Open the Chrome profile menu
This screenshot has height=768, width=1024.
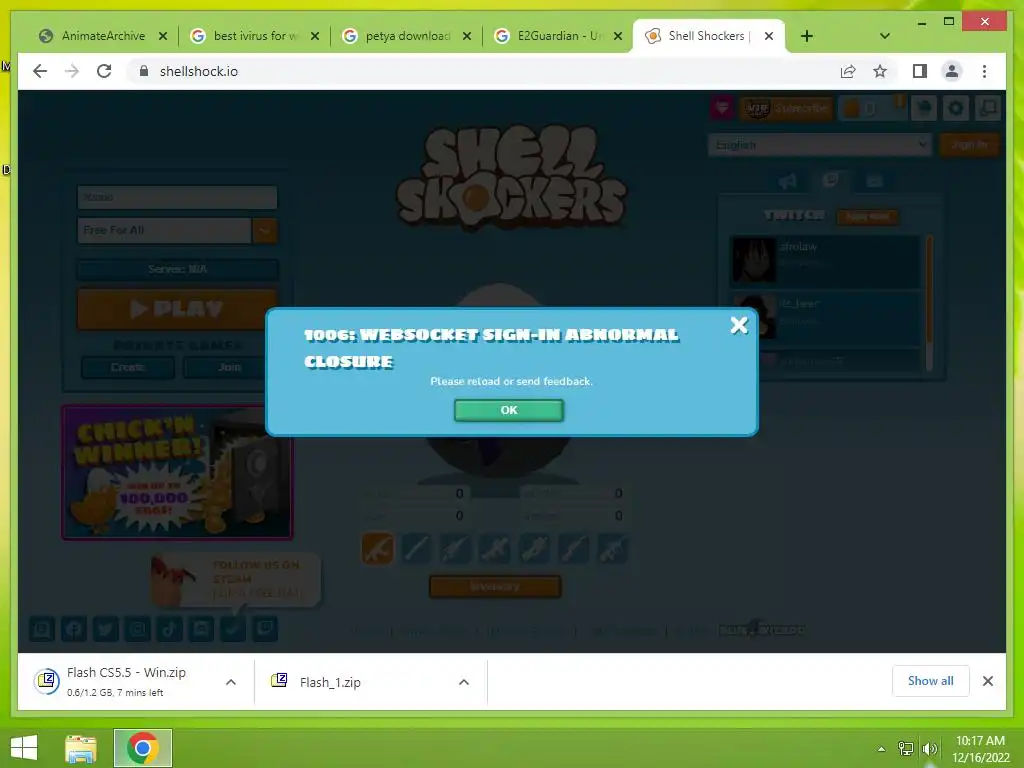pos(952,71)
